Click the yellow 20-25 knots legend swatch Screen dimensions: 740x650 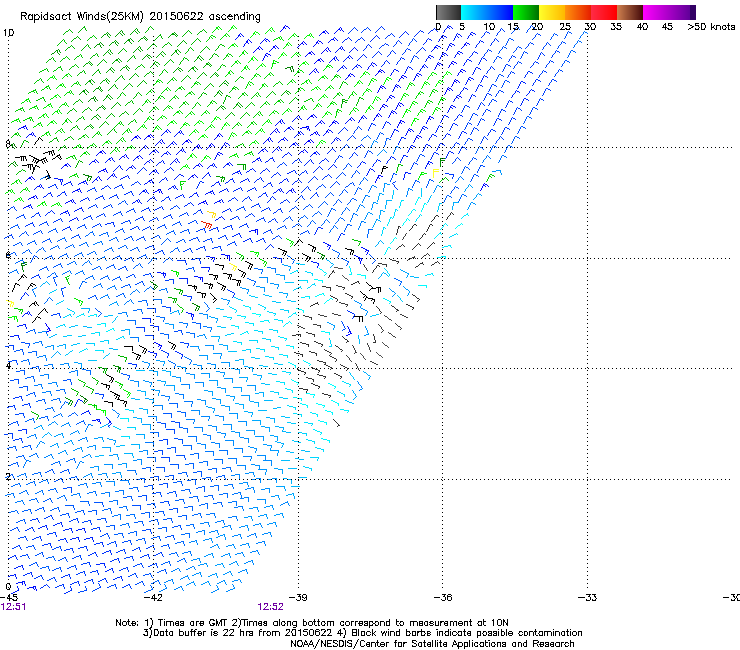point(552,12)
